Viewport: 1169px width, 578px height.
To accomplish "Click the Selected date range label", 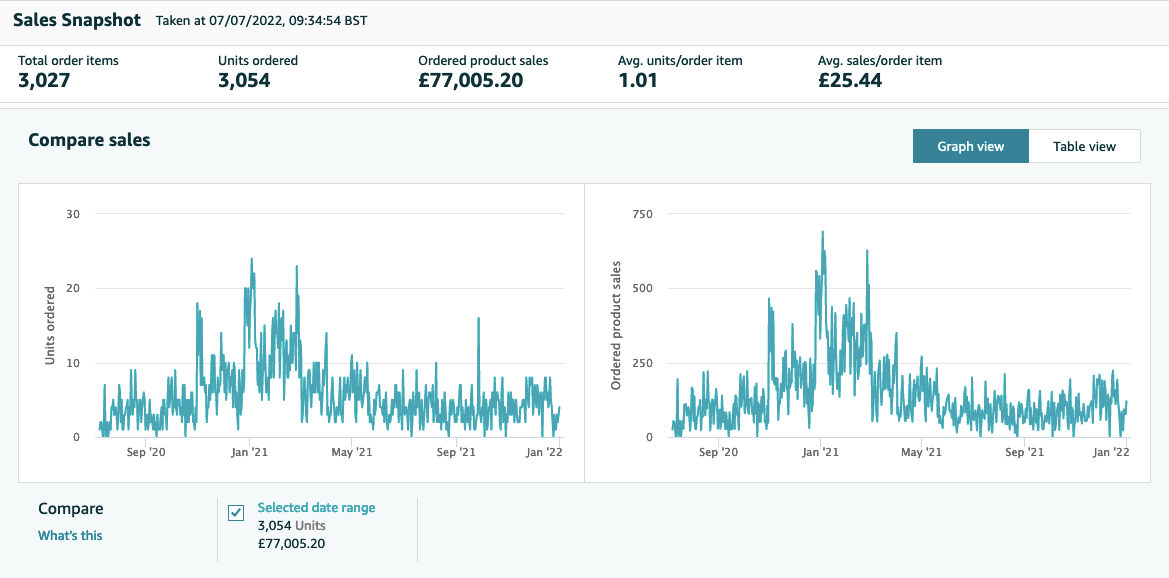I will pyautogui.click(x=316, y=507).
